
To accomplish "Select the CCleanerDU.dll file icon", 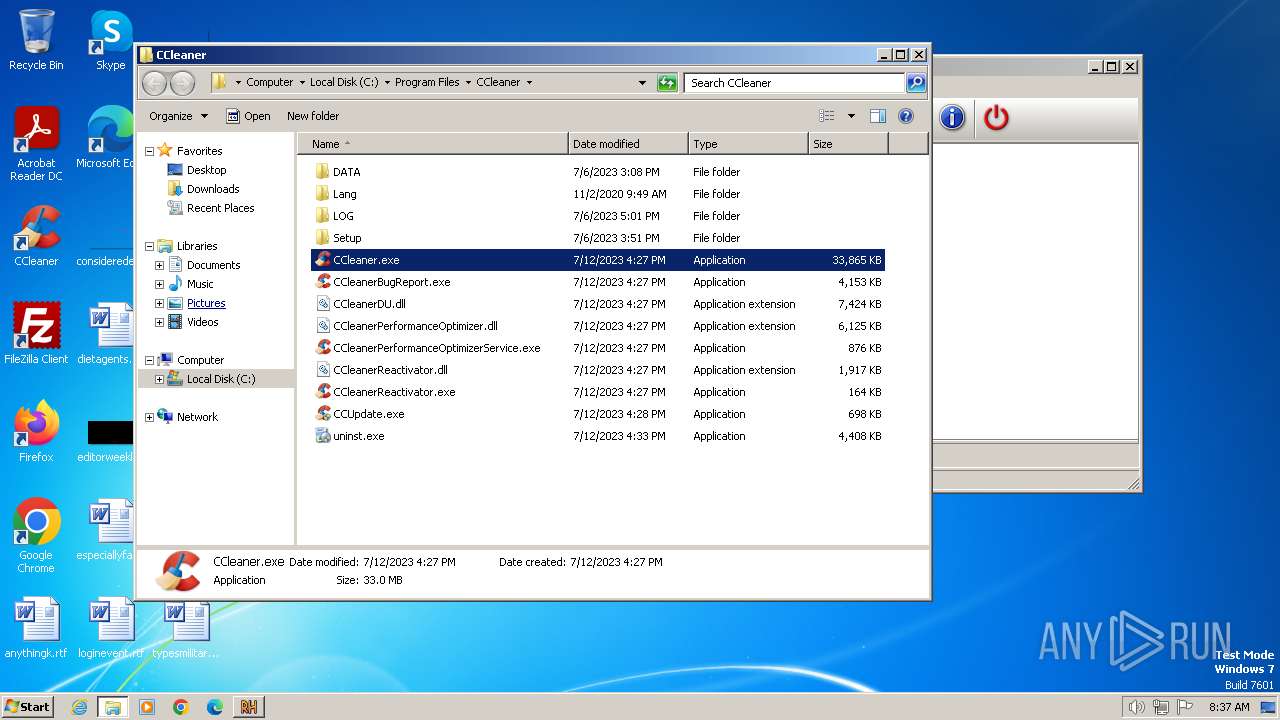I will pyautogui.click(x=322, y=304).
